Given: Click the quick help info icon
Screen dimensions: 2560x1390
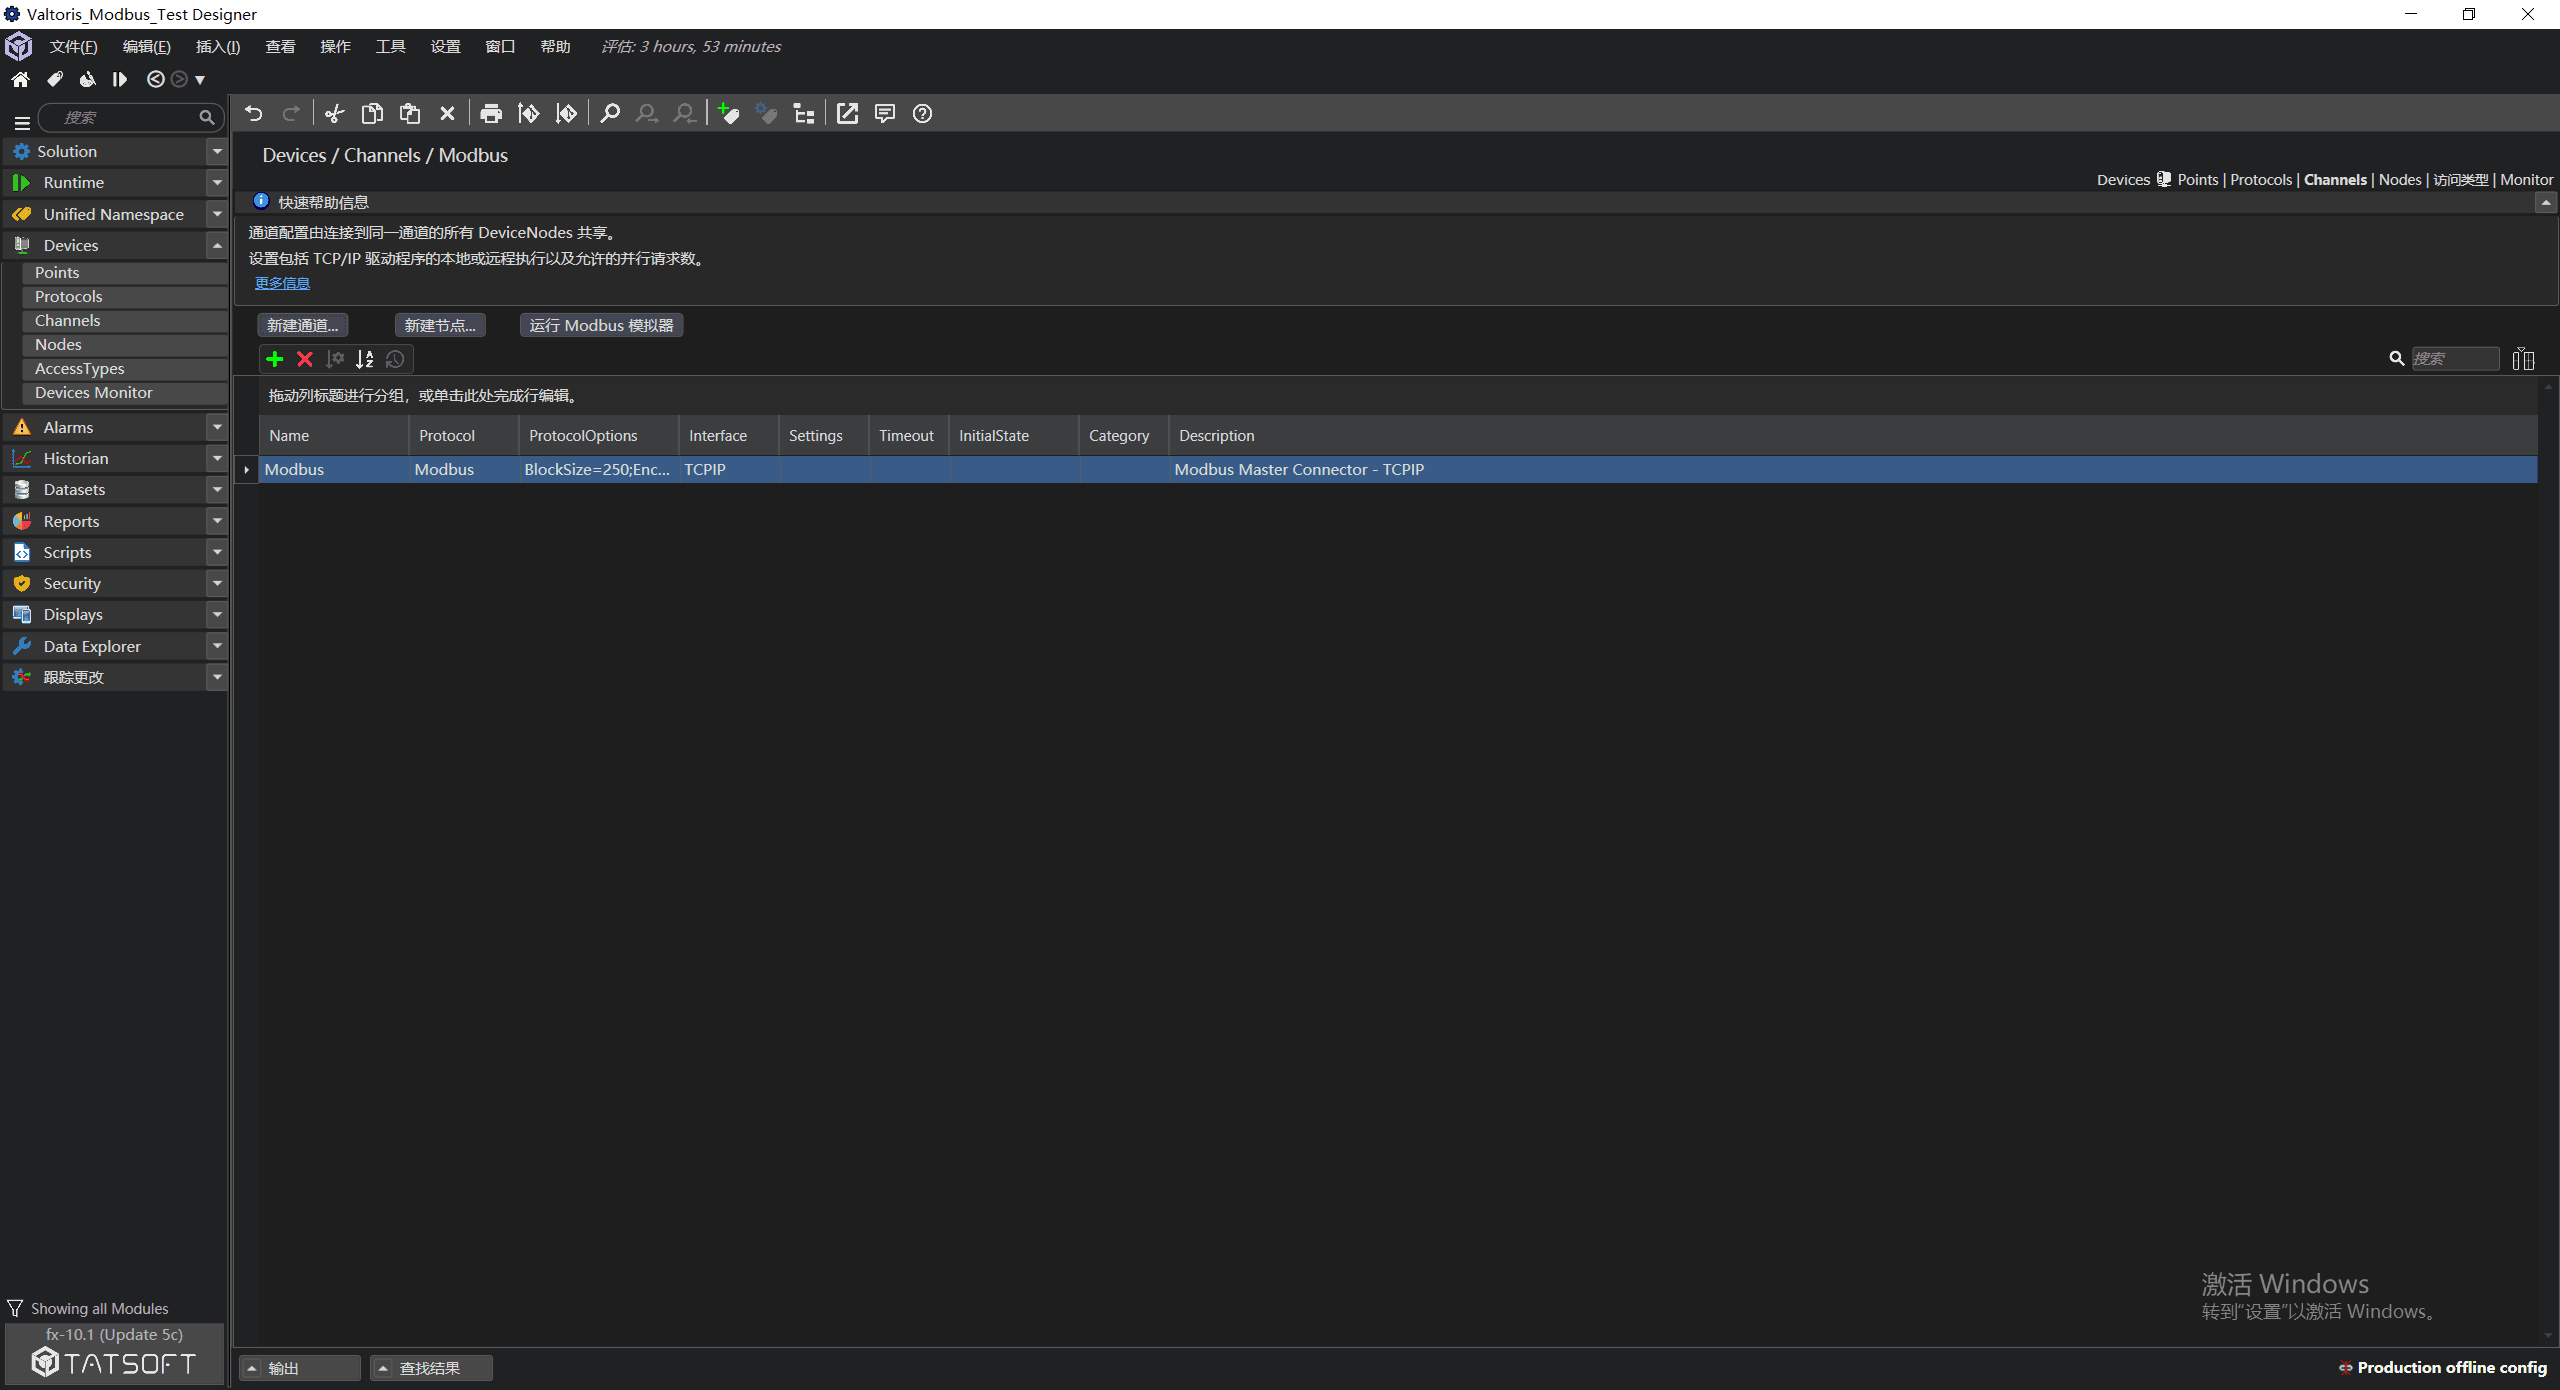Looking at the screenshot, I should coord(261,201).
